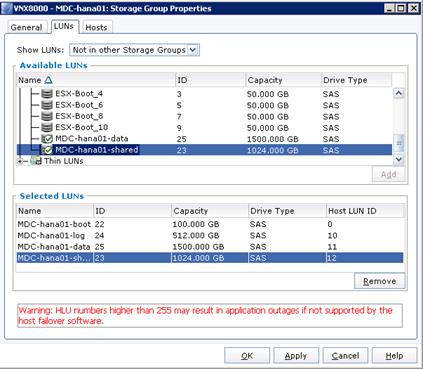This screenshot has width=423, height=369.
Task: Click the Available LUNs scroll down arrow
Action: click(x=399, y=159)
